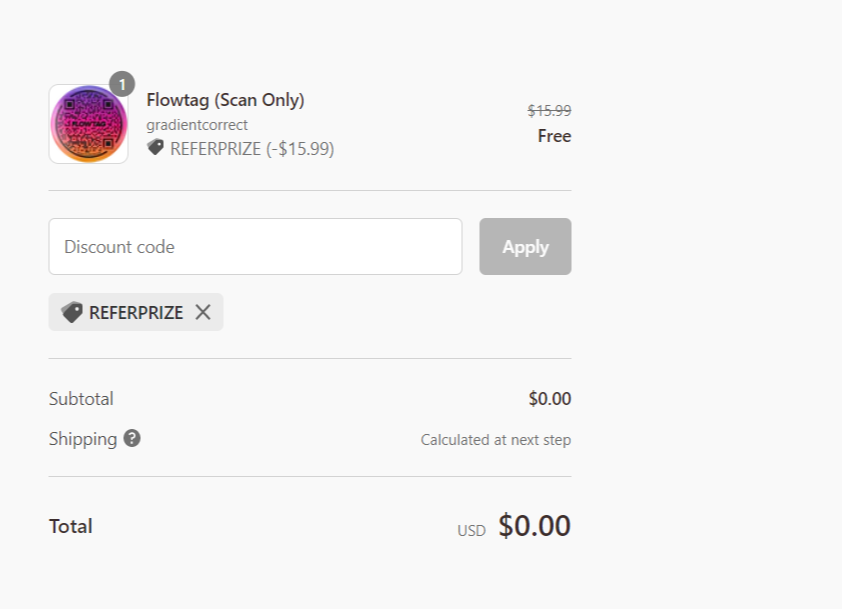Click the quantity badge showing 1
The image size is (842, 609).
122,85
